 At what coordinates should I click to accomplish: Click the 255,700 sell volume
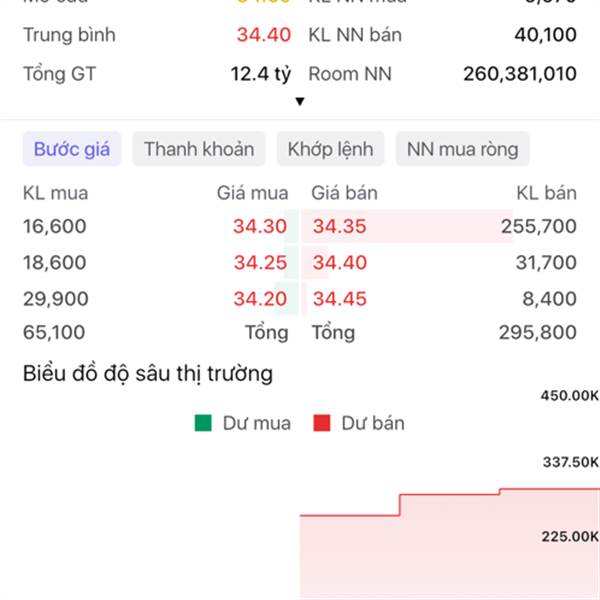pyautogui.click(x=539, y=227)
